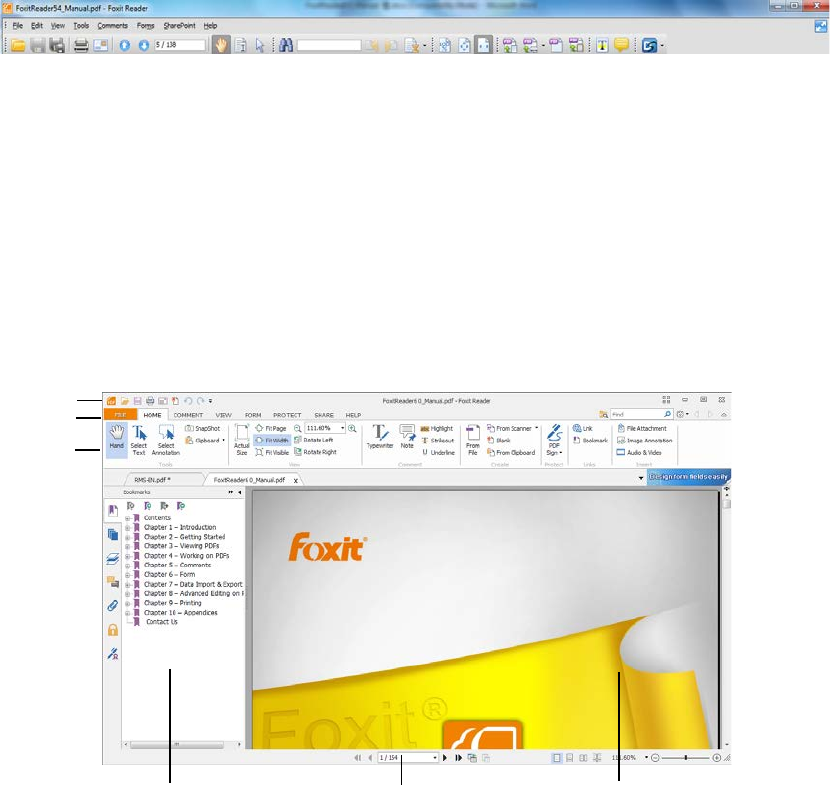Toggle Fit Width view

tap(272, 440)
